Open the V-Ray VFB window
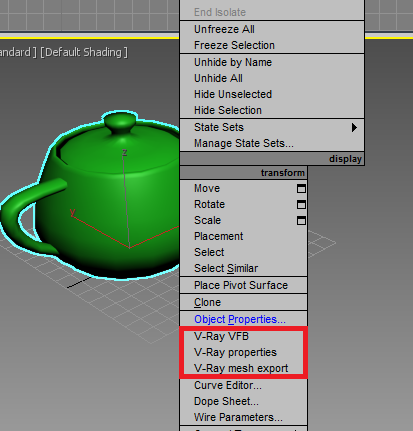The image size is (413, 431). [243, 336]
